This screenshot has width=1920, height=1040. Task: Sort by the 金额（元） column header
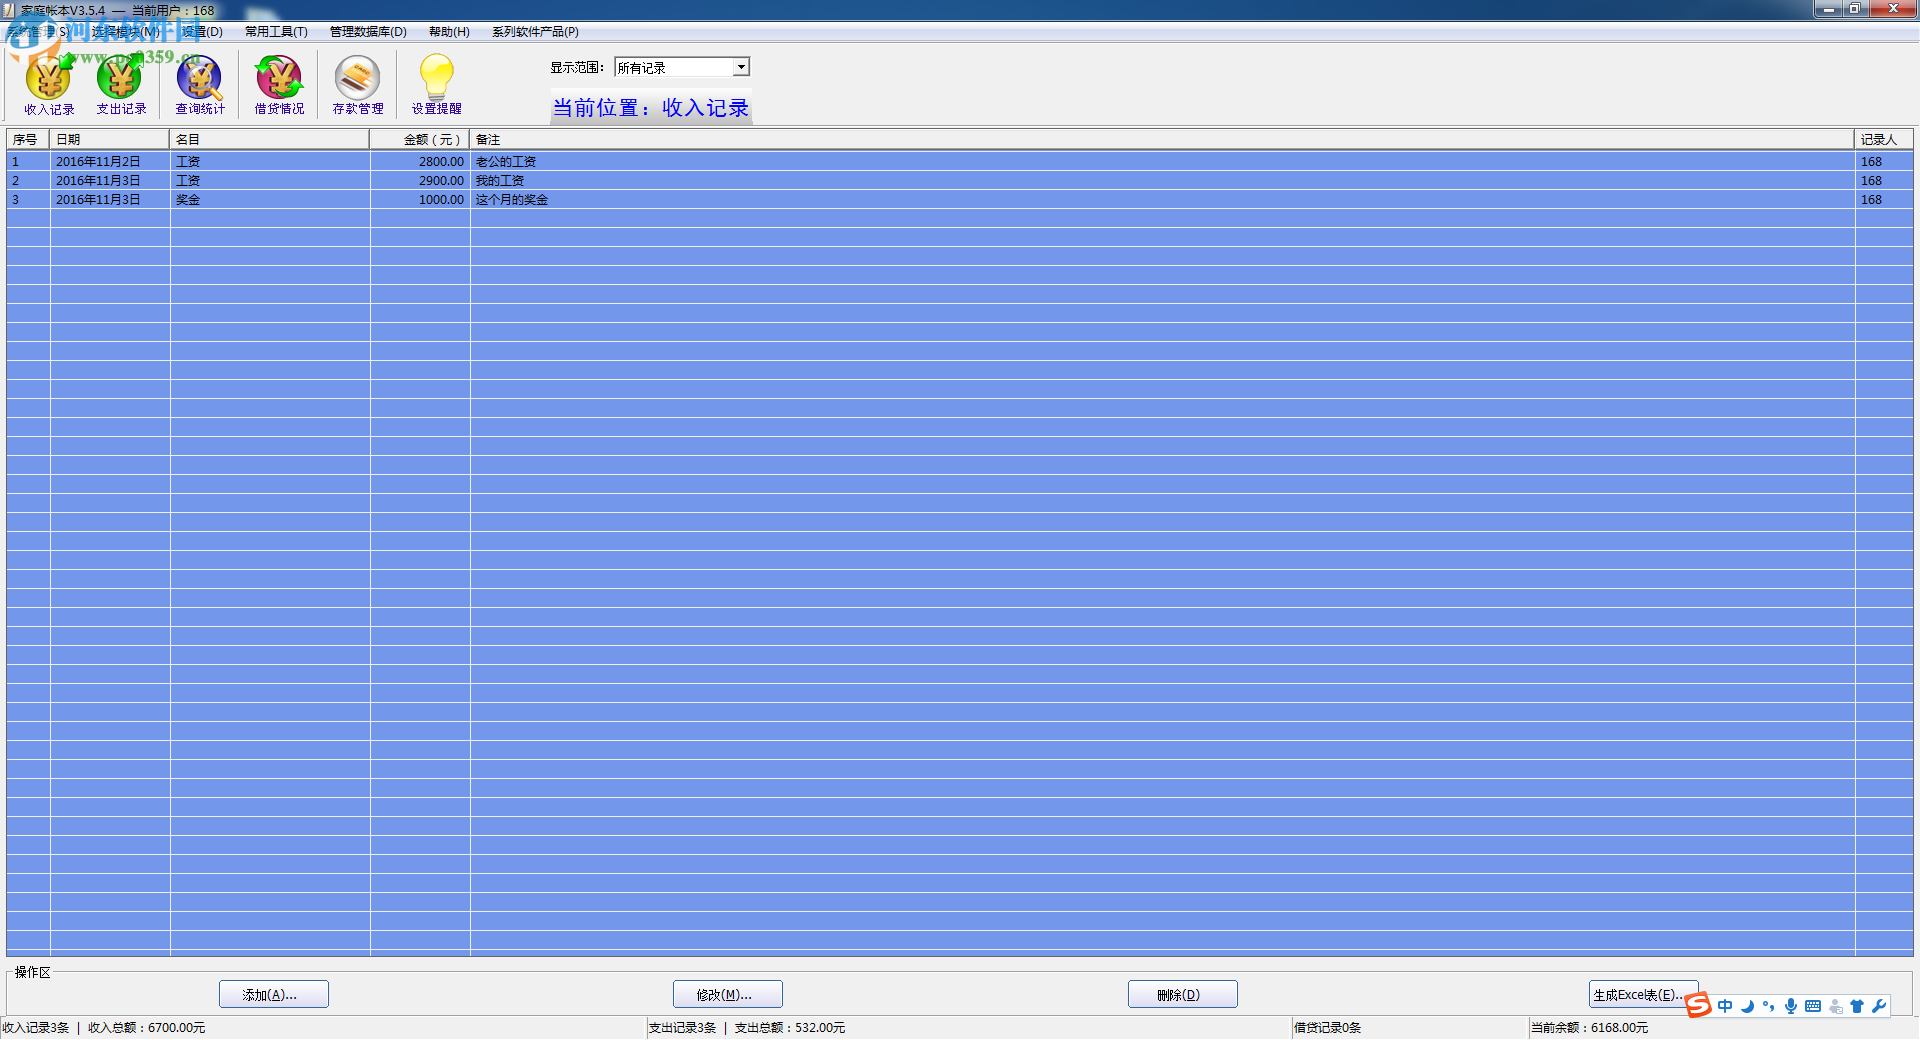(x=419, y=139)
